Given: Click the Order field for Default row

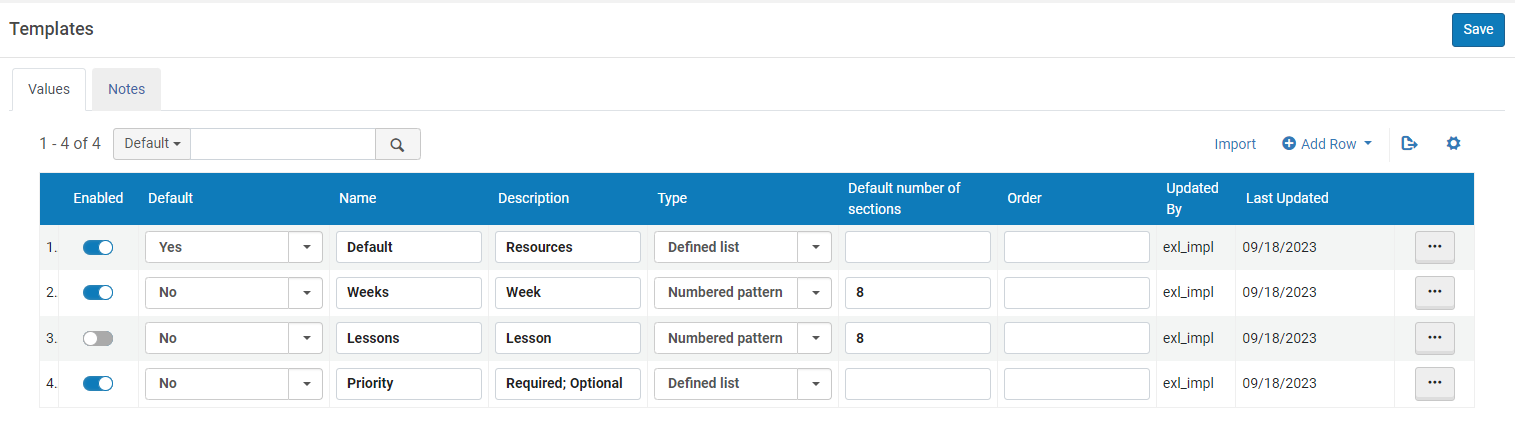Looking at the screenshot, I should 1077,247.
